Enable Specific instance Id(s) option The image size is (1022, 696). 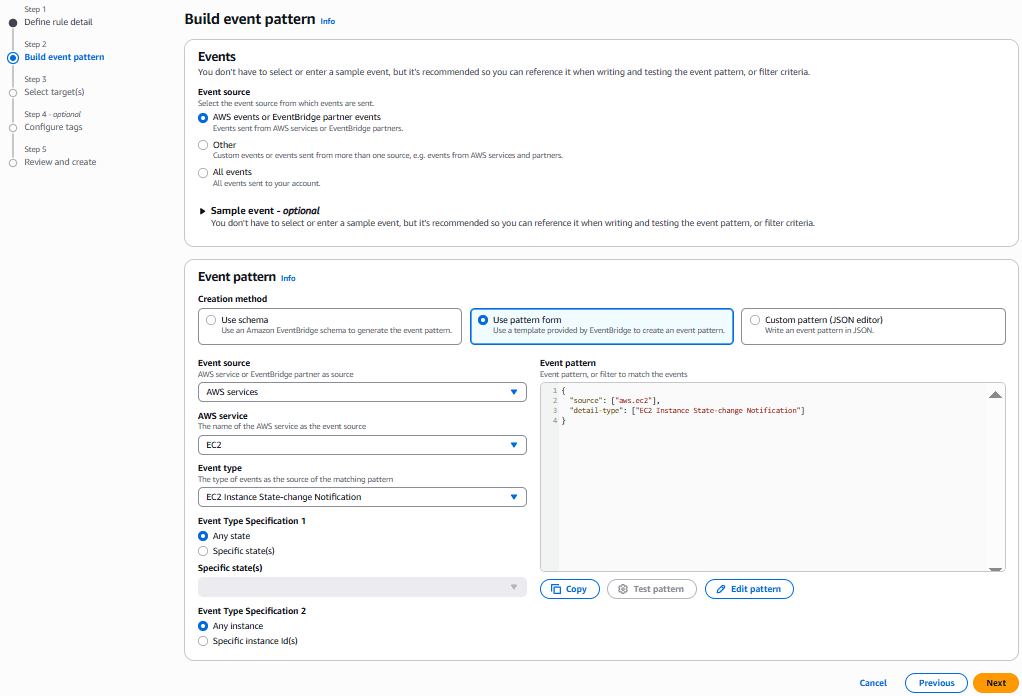[203, 640]
